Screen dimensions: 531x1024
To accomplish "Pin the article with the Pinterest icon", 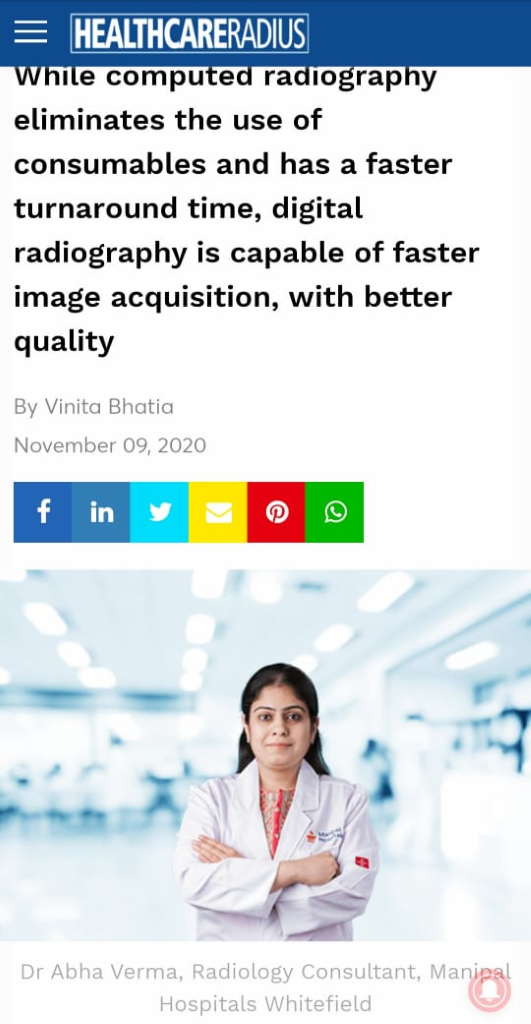I will (276, 512).
